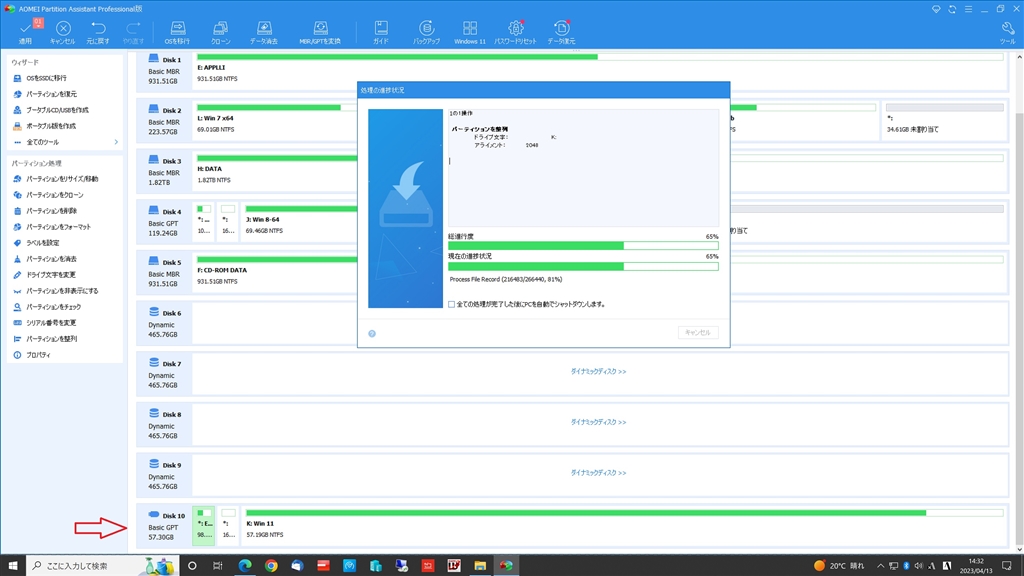
Task: Select ポータブル版を作成 in sidebar
Action: tap(50, 126)
